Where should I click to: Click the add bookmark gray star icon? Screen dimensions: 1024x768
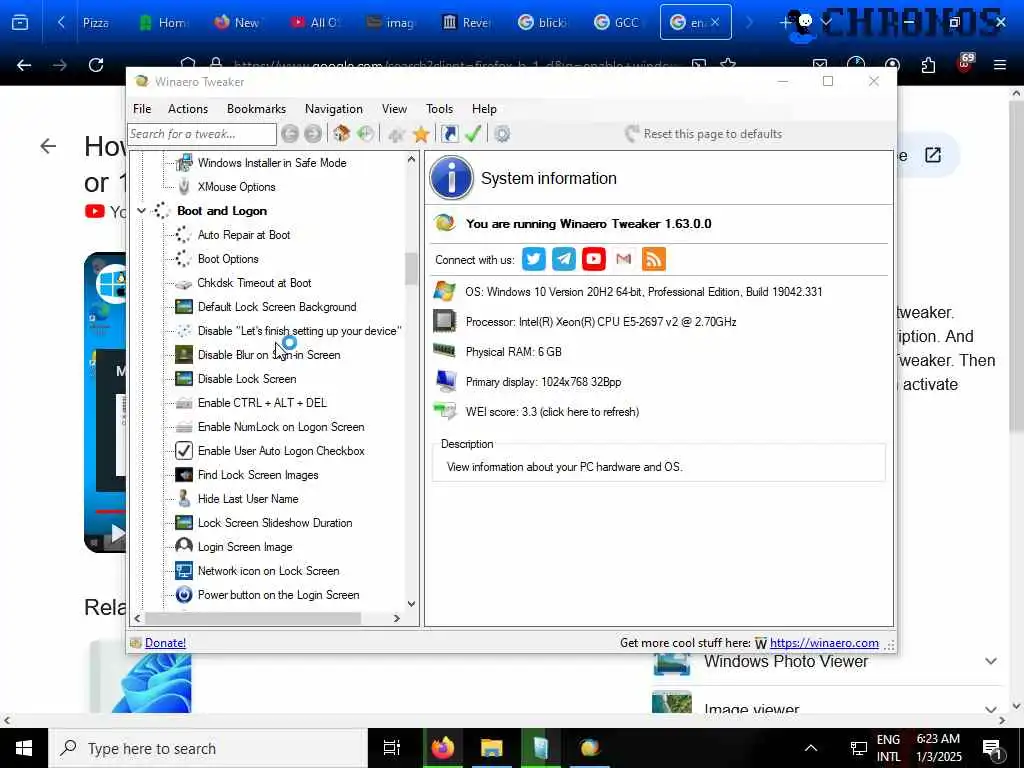[x=396, y=135]
